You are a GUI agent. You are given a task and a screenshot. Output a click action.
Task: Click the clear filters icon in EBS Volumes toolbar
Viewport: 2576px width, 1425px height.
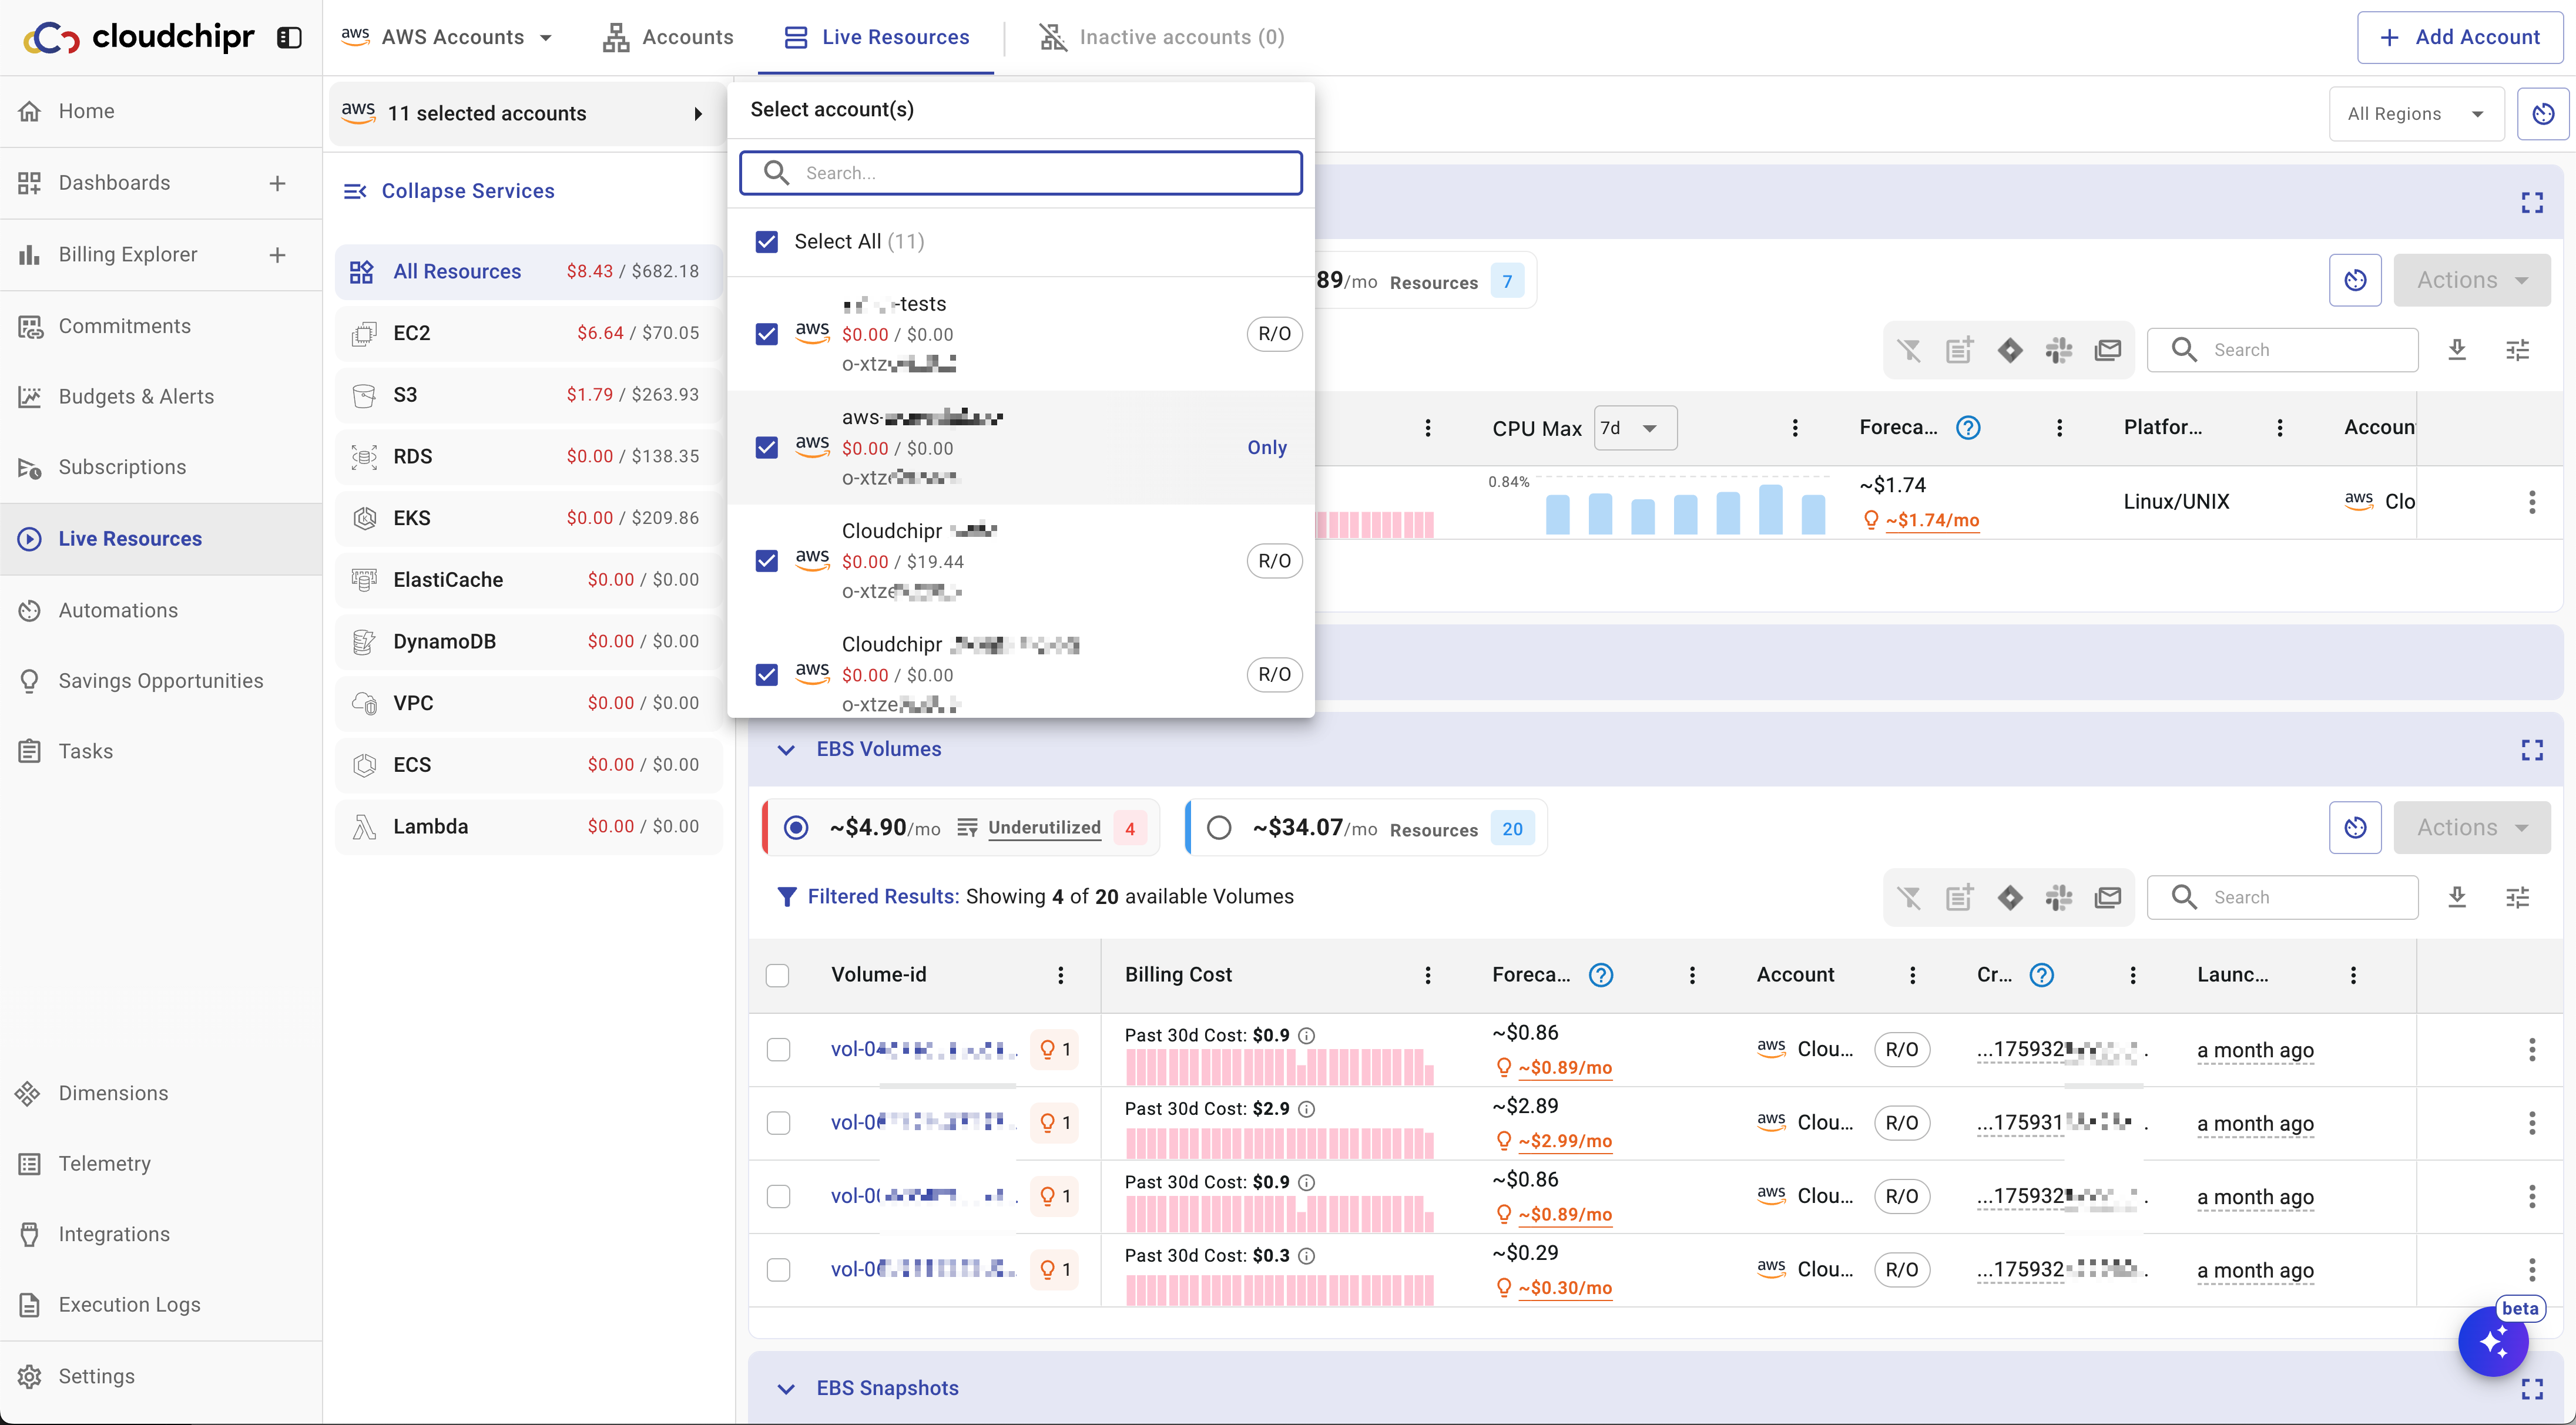[x=1909, y=897]
